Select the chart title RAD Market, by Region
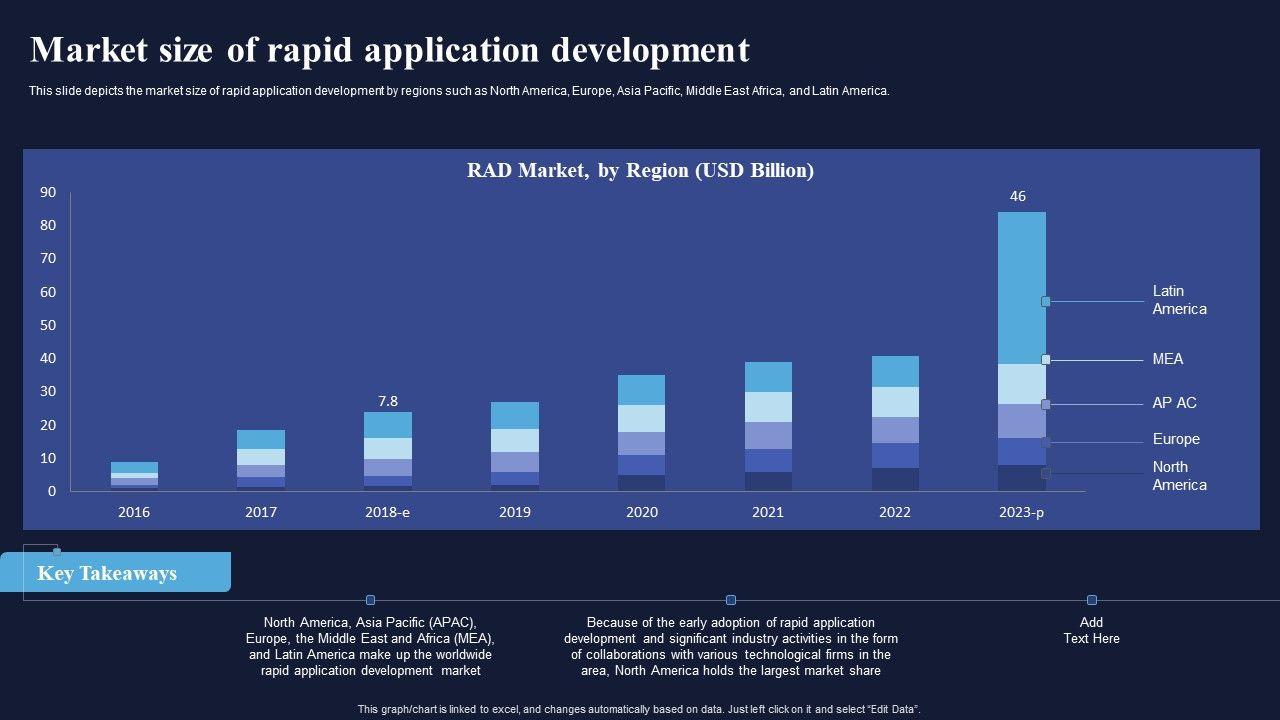This screenshot has width=1280, height=720. pyautogui.click(x=640, y=171)
